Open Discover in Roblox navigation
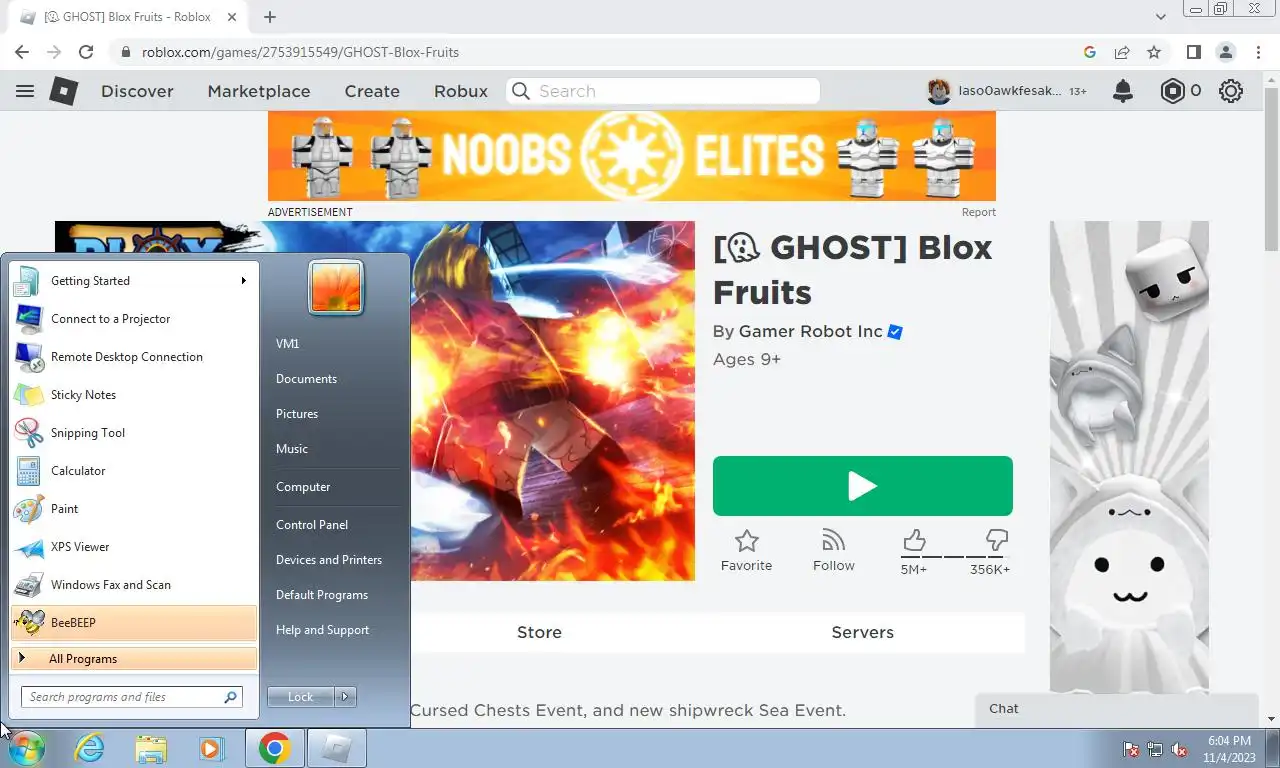 [137, 91]
